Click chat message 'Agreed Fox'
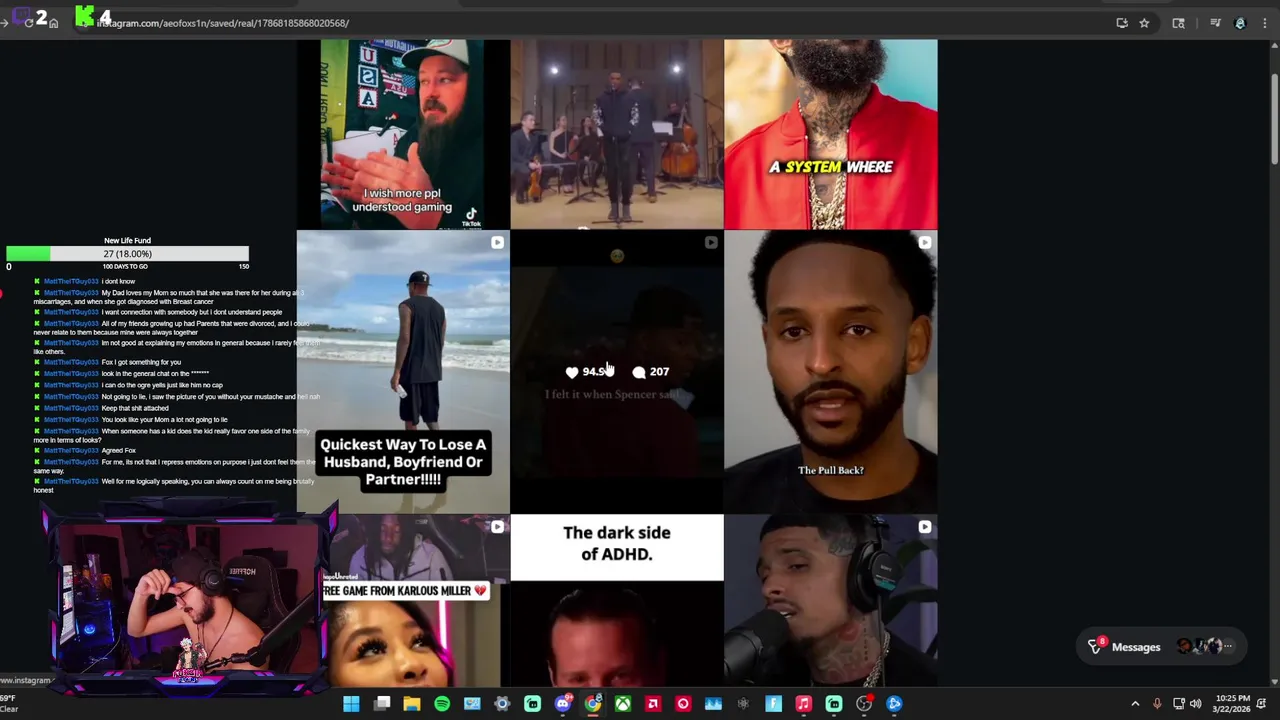Viewport: 1280px width, 720px height. (118, 450)
